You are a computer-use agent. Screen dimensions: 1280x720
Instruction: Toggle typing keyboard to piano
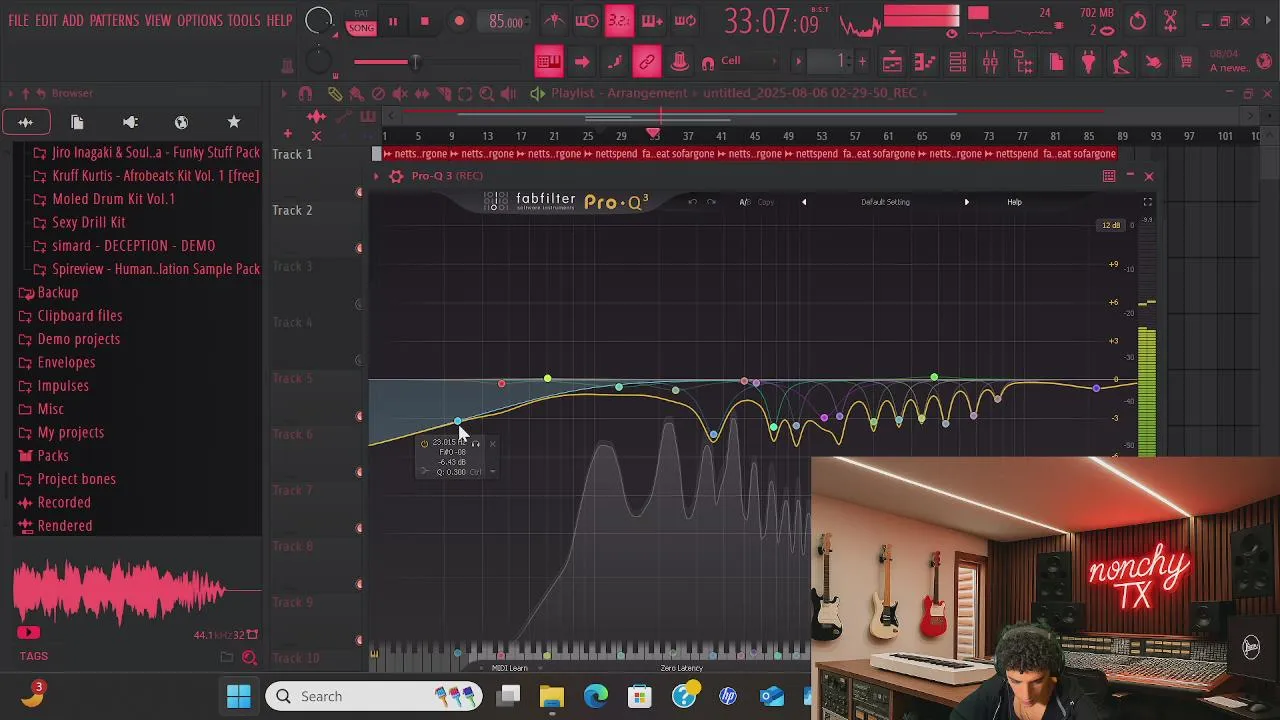(549, 62)
